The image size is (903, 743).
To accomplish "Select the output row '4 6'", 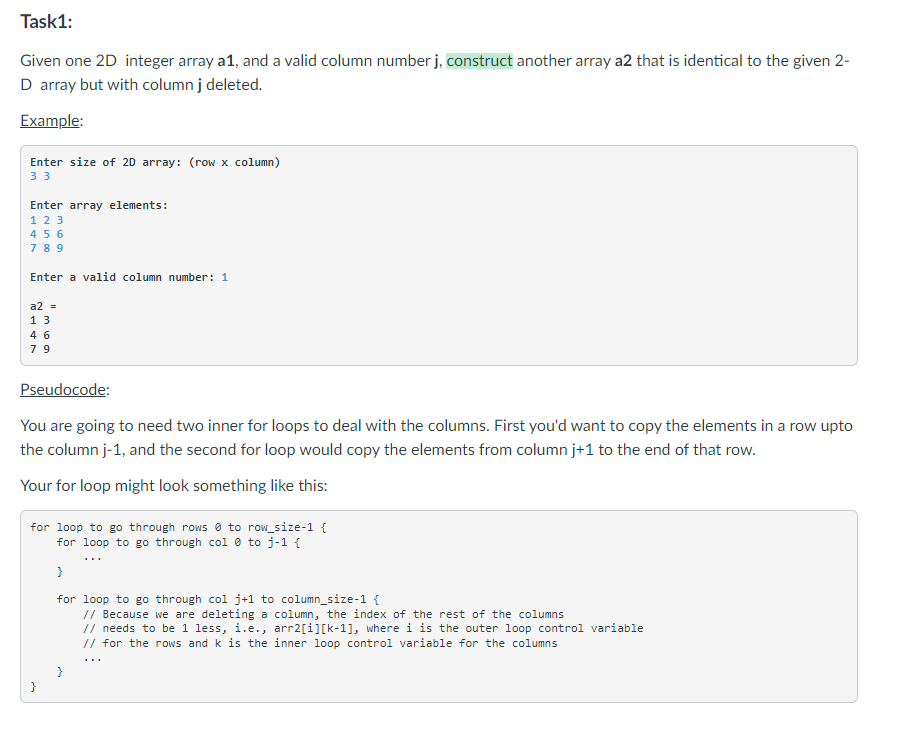I will tap(40, 334).
